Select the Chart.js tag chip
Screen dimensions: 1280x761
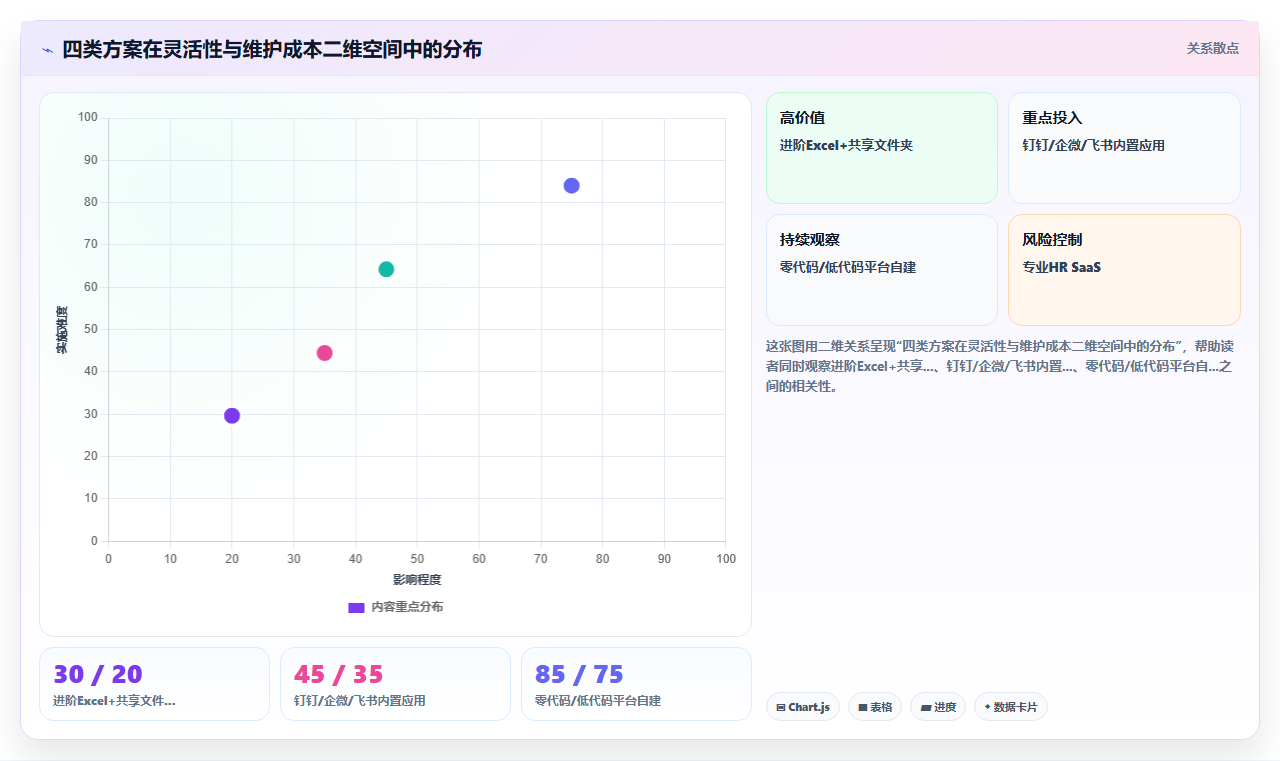[x=803, y=707]
